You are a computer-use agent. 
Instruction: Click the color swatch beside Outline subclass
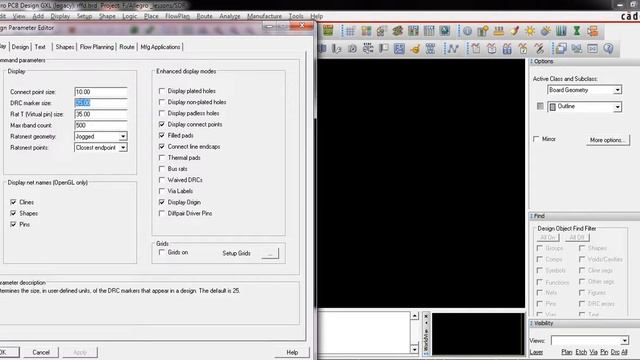(540, 106)
